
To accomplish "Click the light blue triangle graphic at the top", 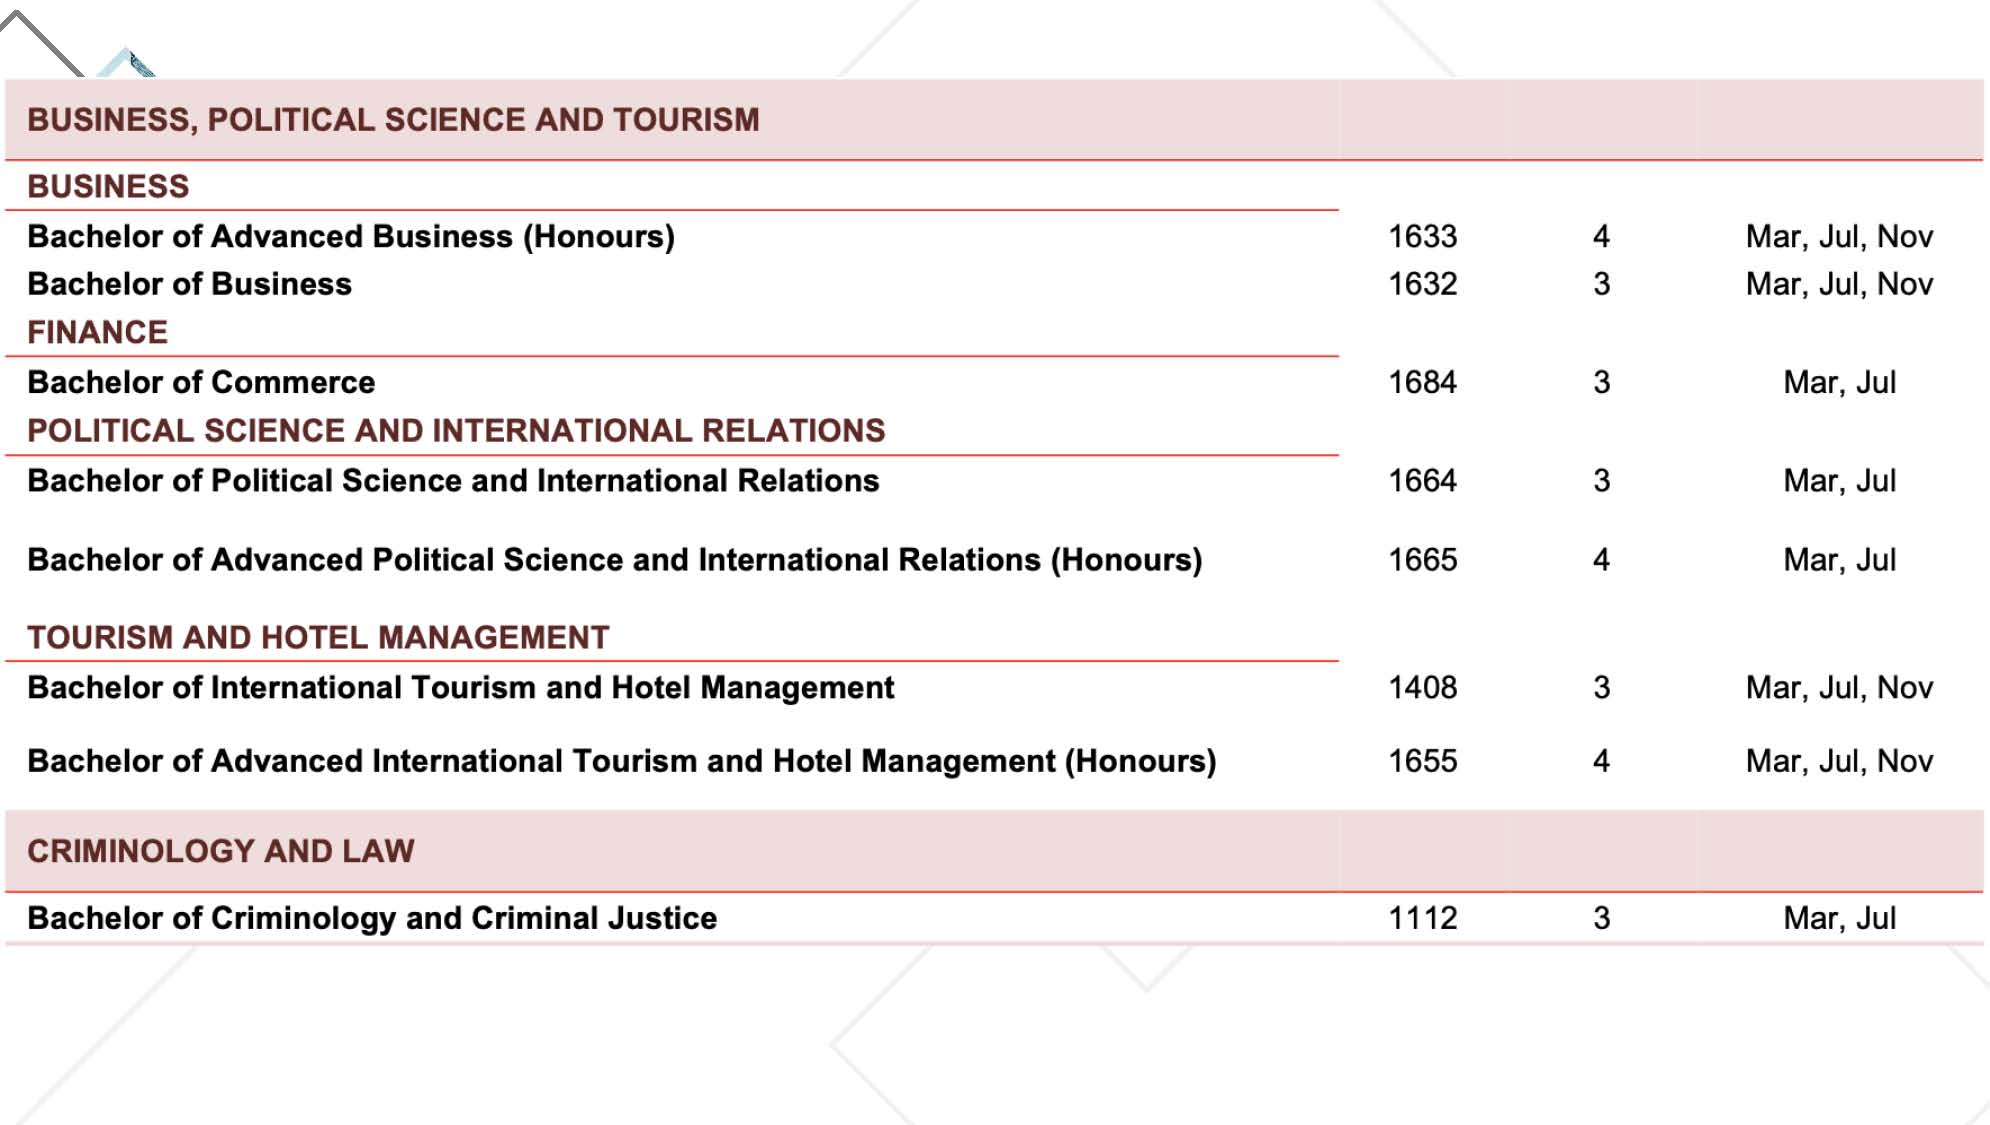I will tap(127, 64).
